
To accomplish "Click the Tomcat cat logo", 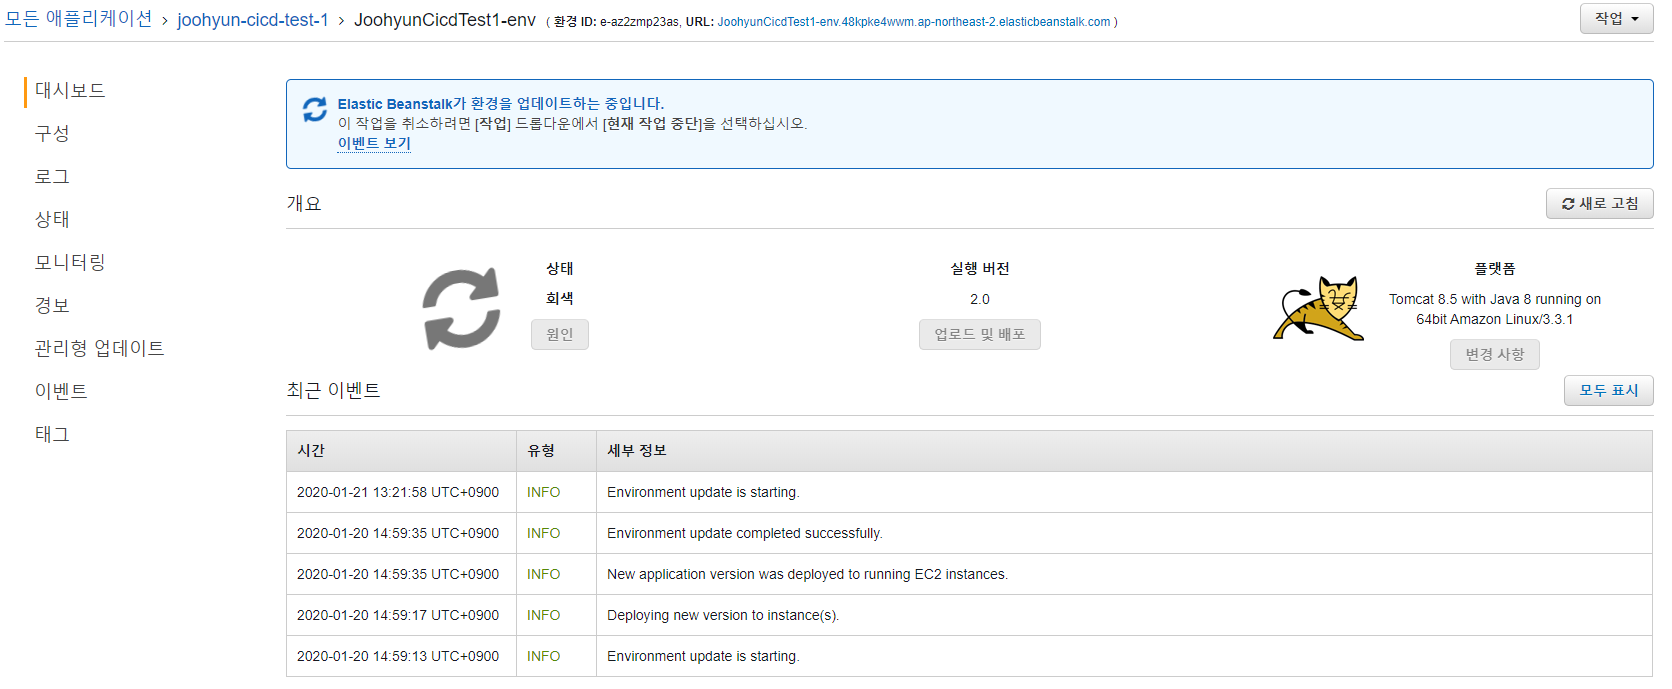I will (1319, 309).
